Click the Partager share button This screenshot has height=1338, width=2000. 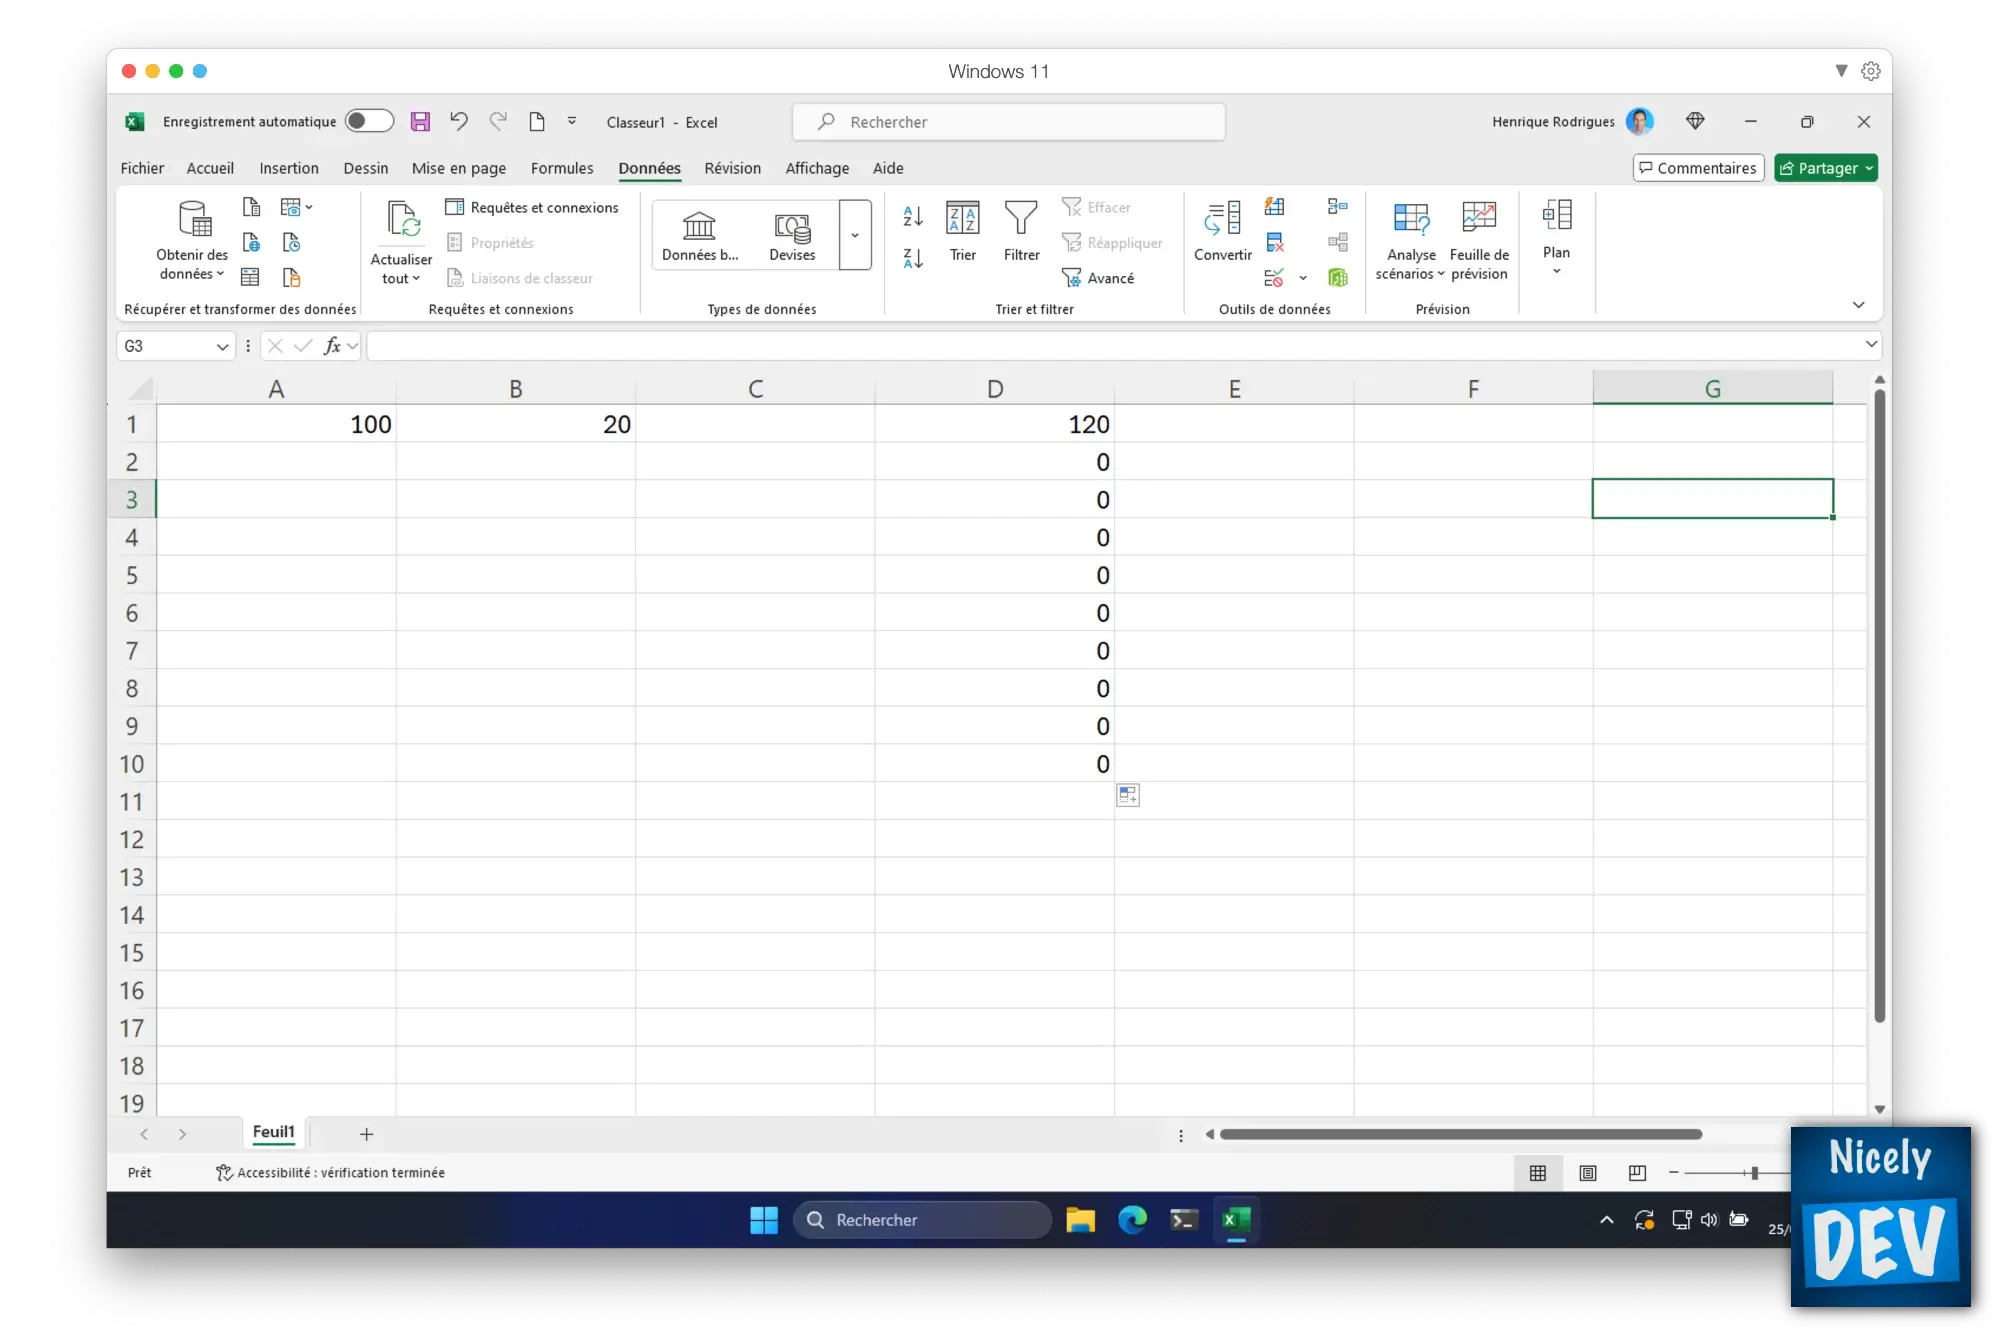tap(1826, 168)
